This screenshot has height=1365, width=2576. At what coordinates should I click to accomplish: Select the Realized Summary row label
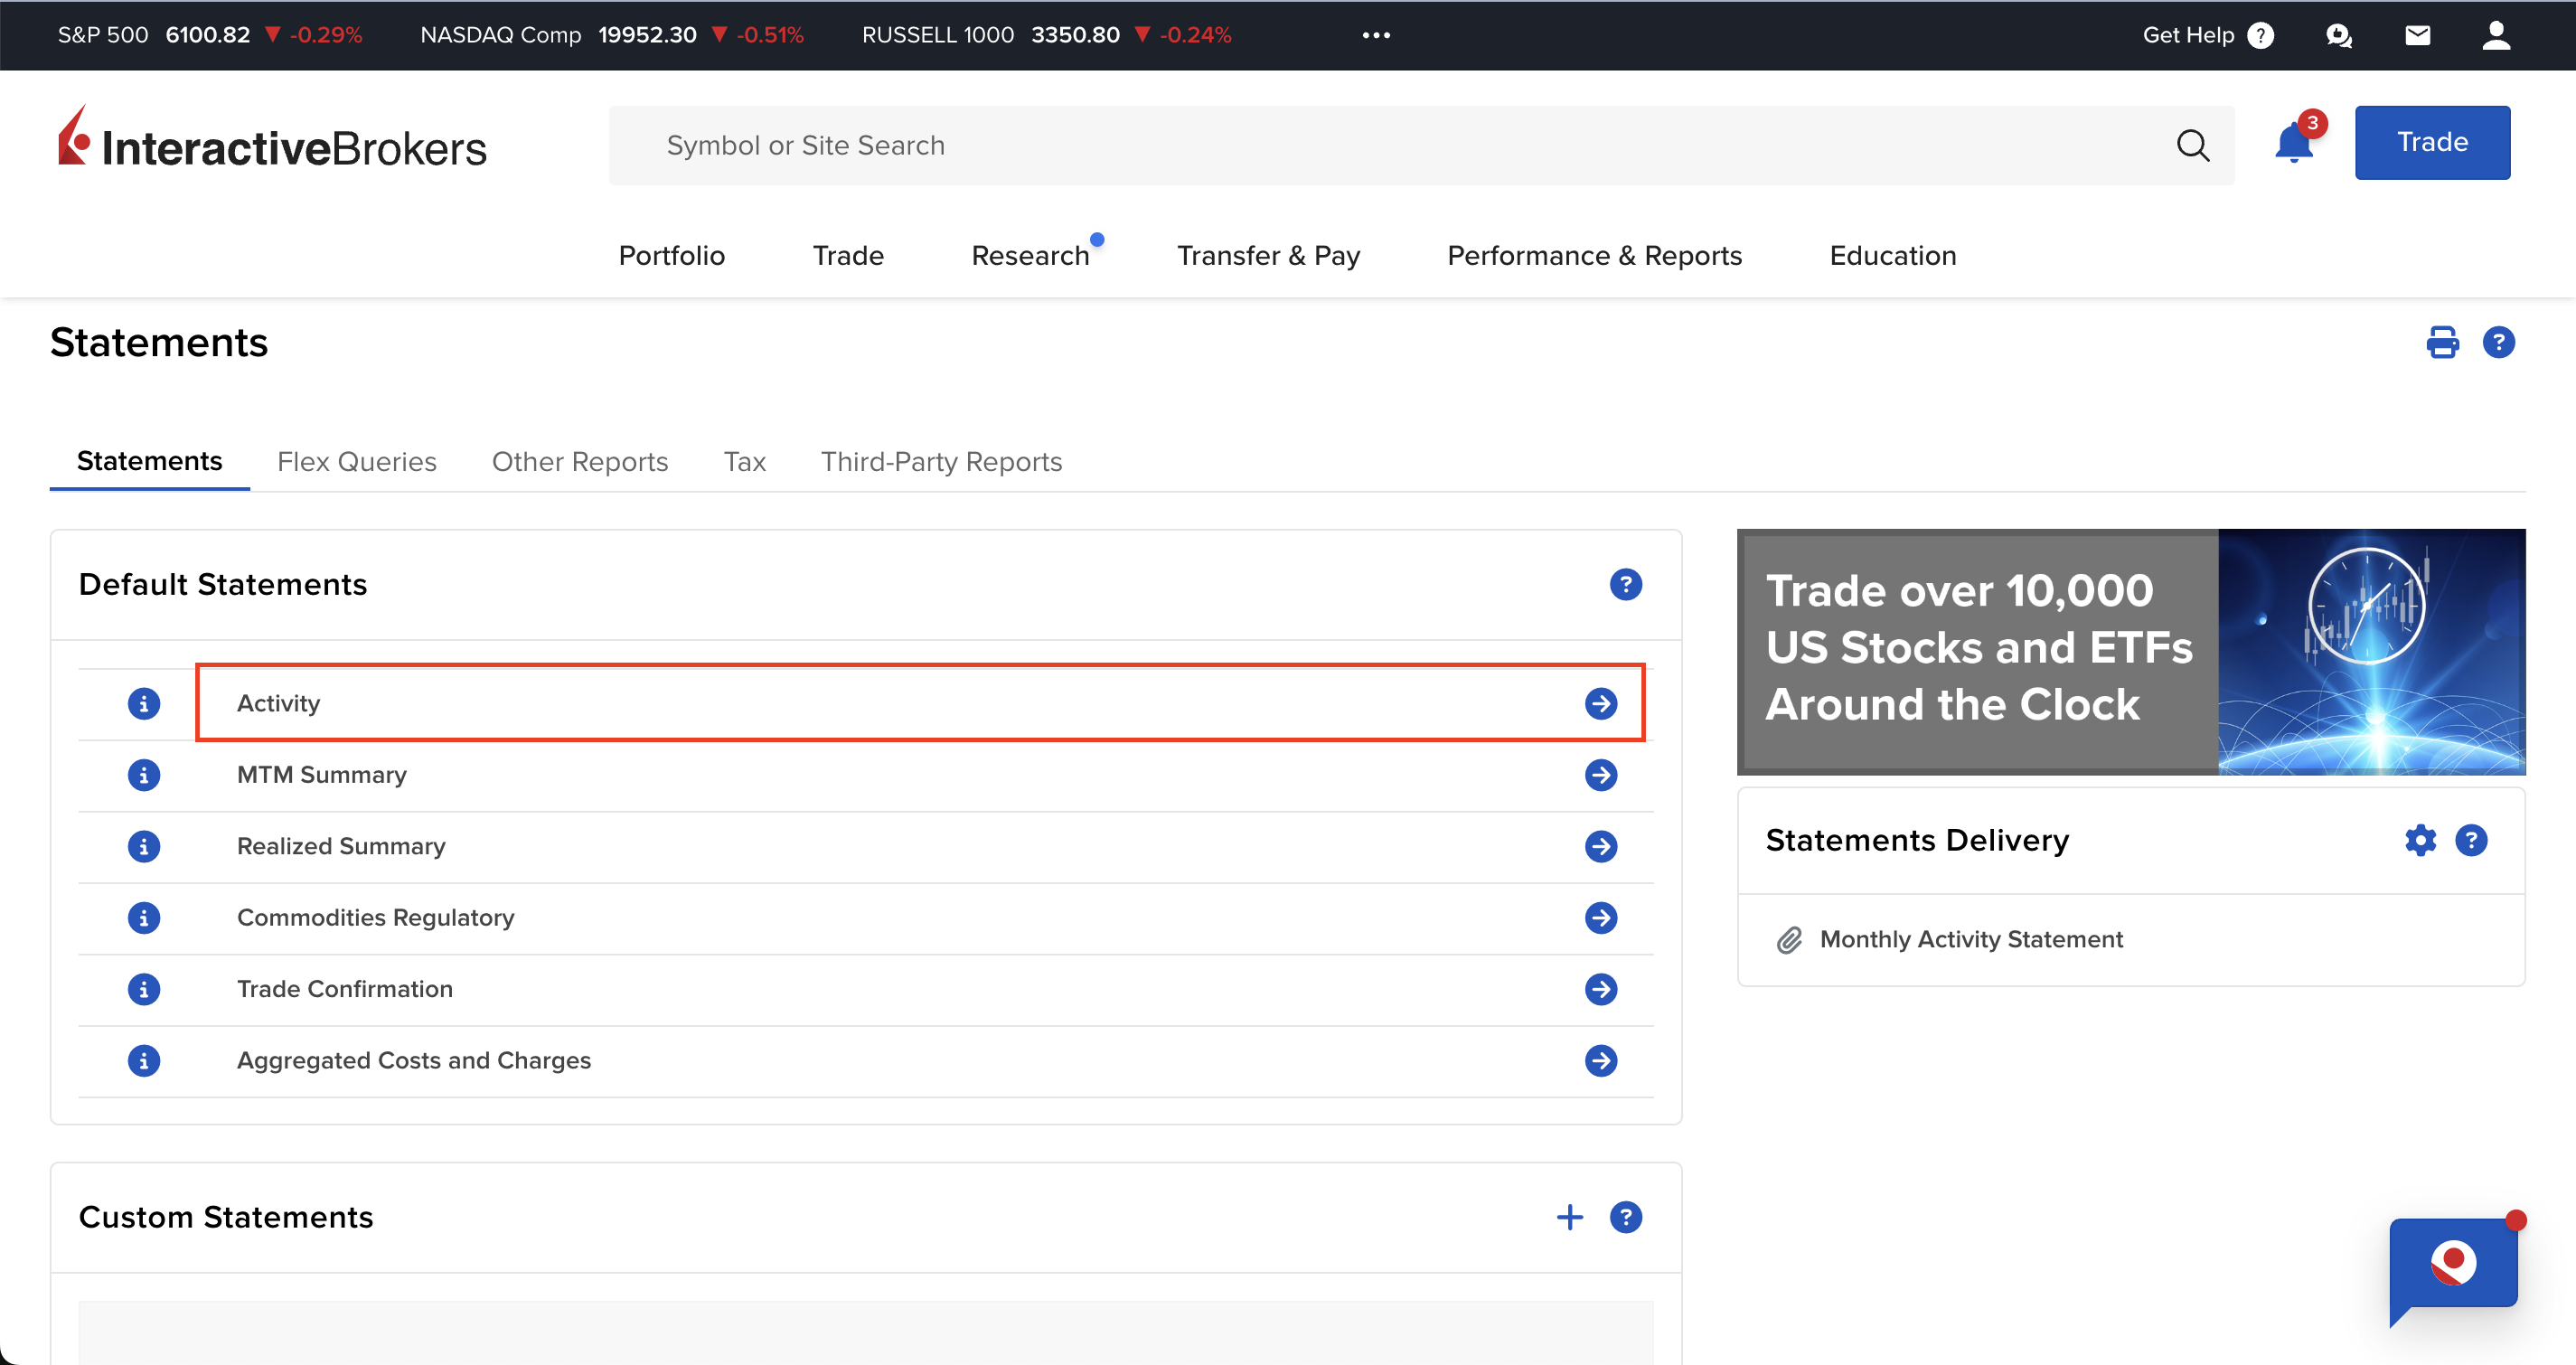(x=341, y=847)
